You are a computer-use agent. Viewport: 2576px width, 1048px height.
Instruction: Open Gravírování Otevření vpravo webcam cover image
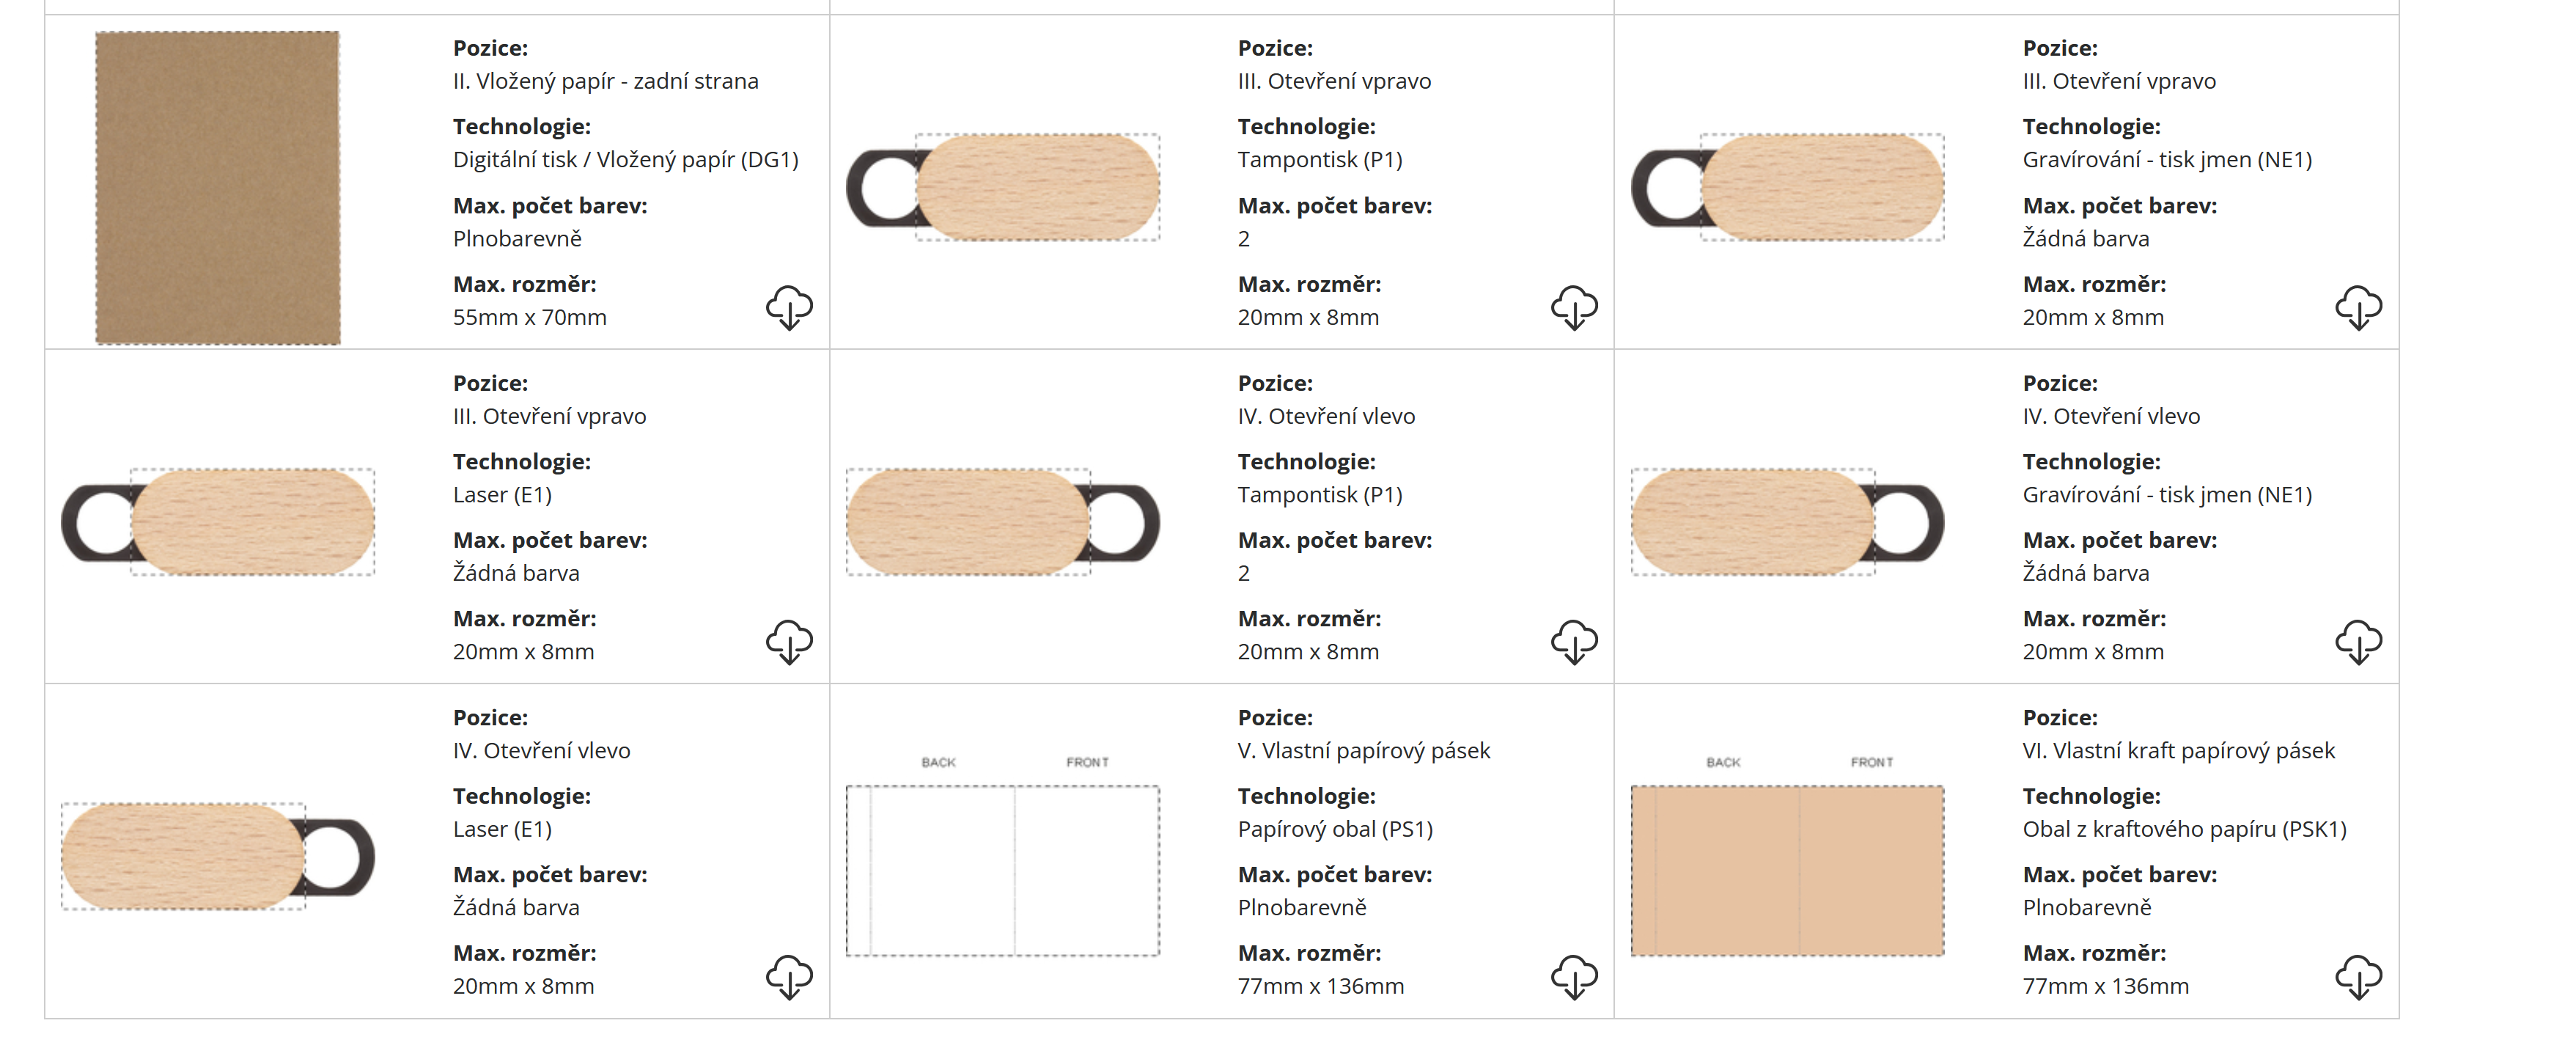click(x=1788, y=188)
